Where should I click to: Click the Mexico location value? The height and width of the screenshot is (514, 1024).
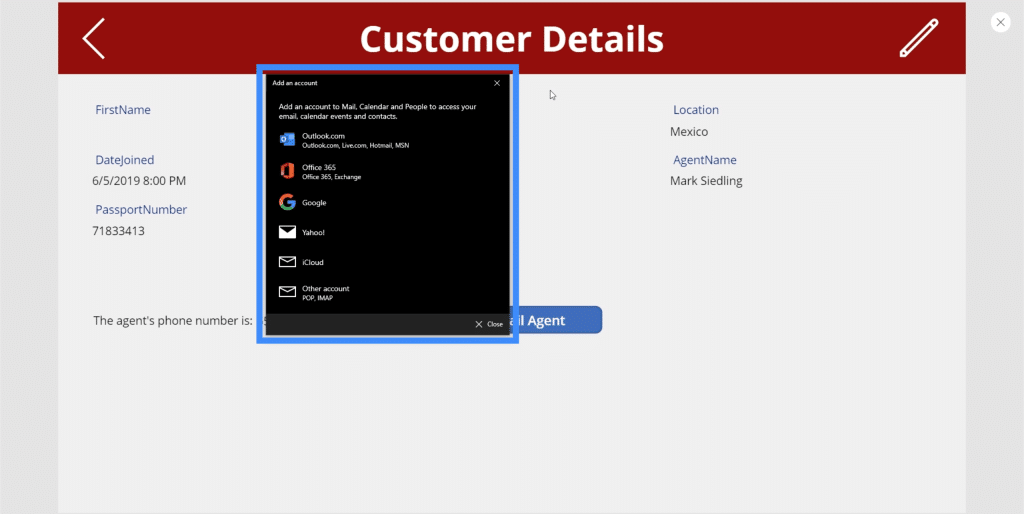[x=689, y=131]
